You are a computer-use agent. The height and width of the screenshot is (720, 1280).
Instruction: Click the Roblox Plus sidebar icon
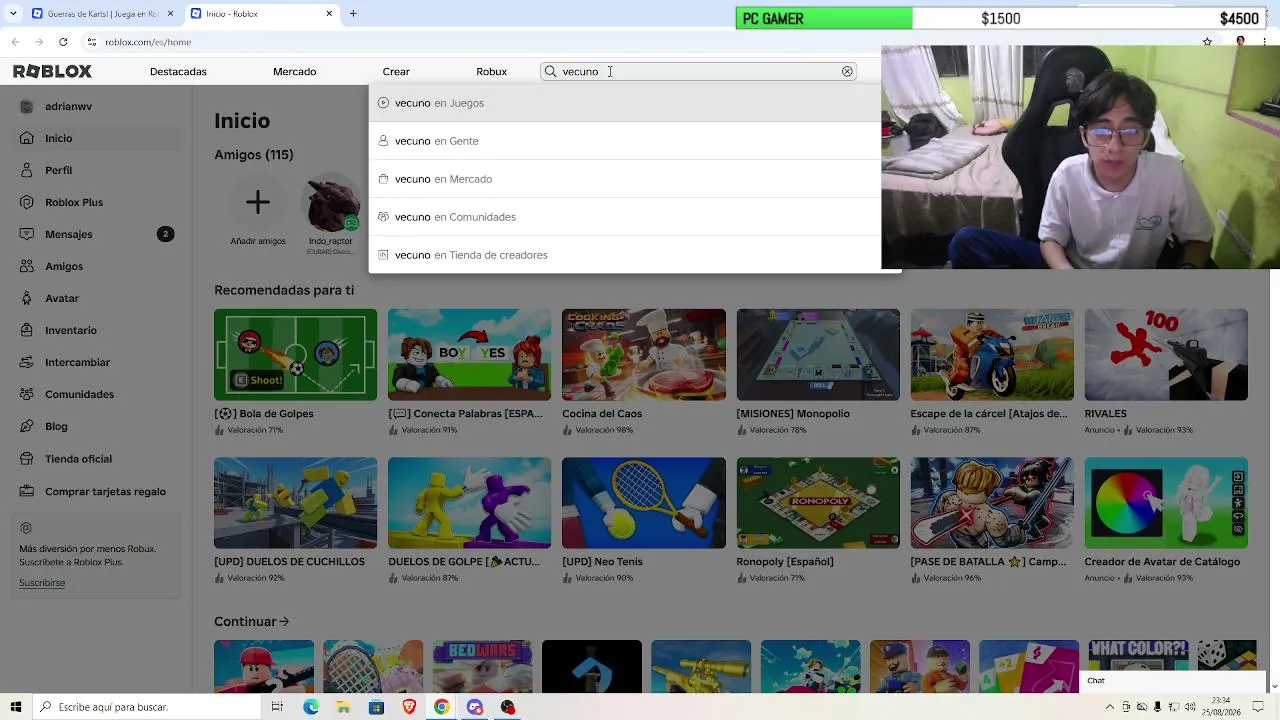27,202
